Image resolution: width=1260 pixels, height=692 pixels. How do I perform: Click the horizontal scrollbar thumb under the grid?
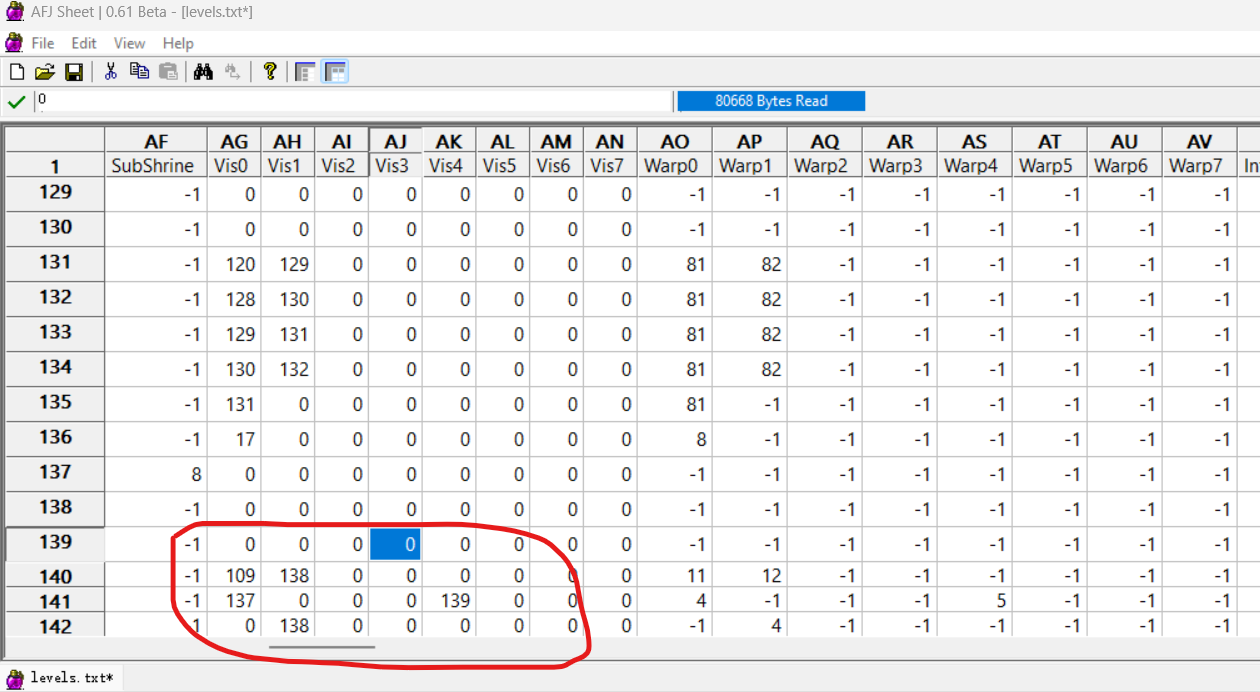coord(321,647)
